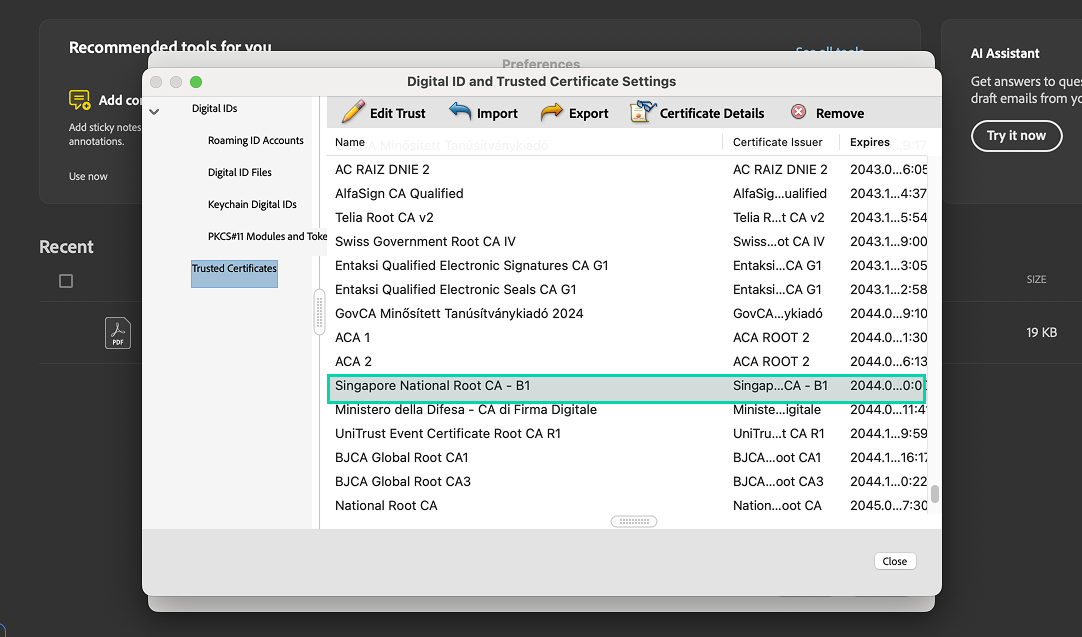The width and height of the screenshot is (1082, 637).
Task: Click the Edit Trust pencil icon
Action: (x=353, y=112)
